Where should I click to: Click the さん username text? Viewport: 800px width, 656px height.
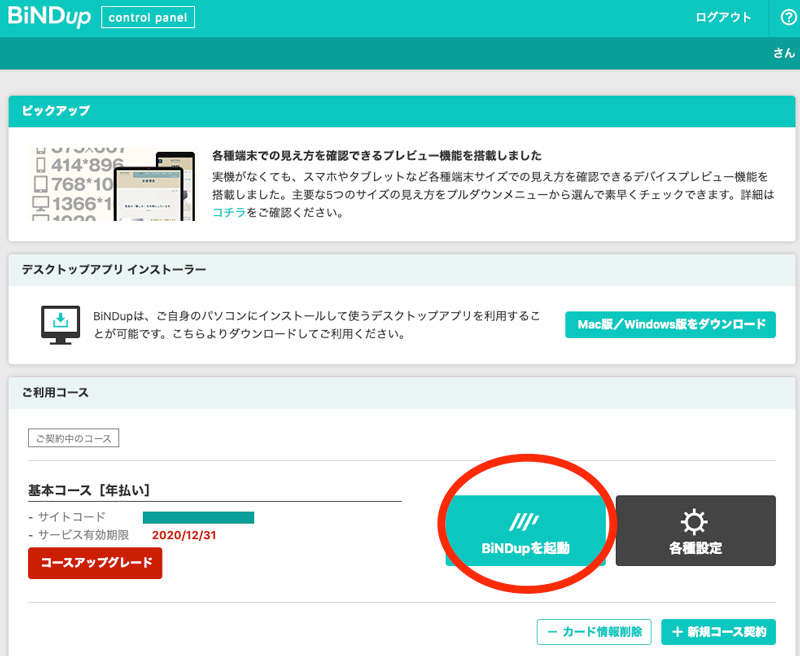[x=784, y=53]
